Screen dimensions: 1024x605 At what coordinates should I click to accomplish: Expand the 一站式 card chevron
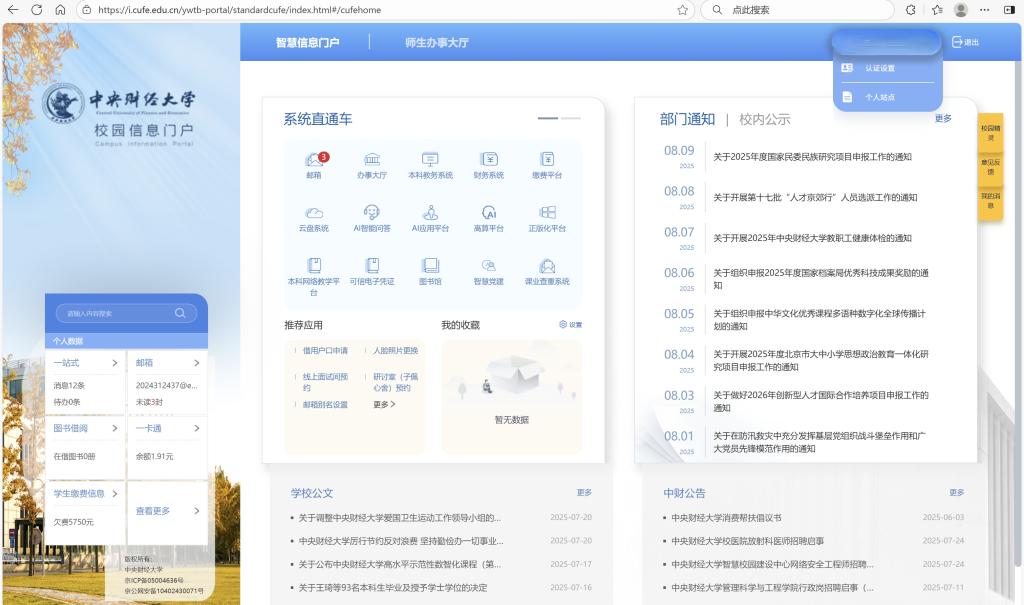[115, 363]
